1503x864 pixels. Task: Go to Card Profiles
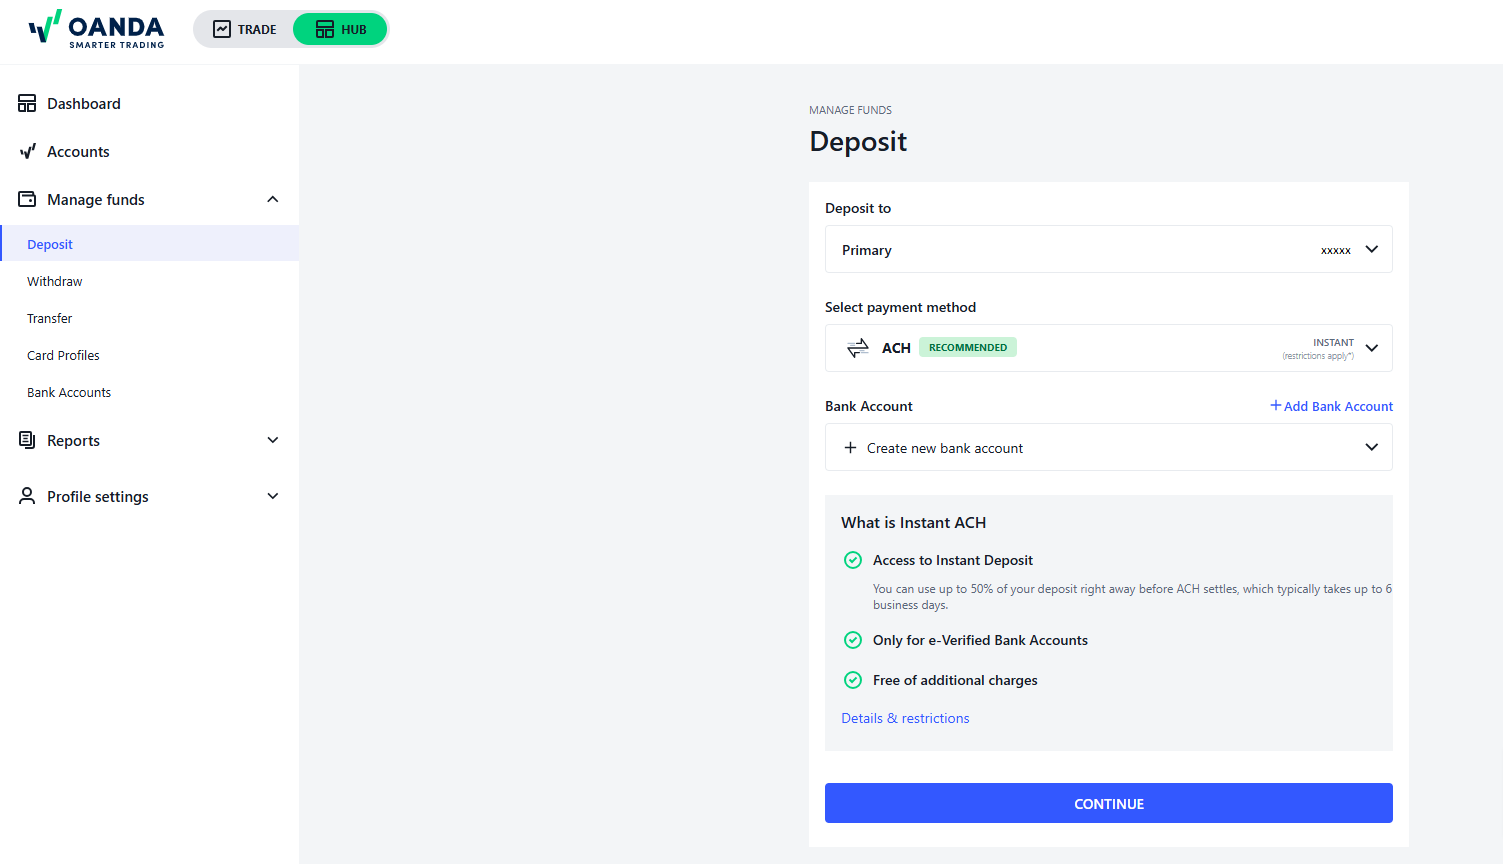(63, 355)
